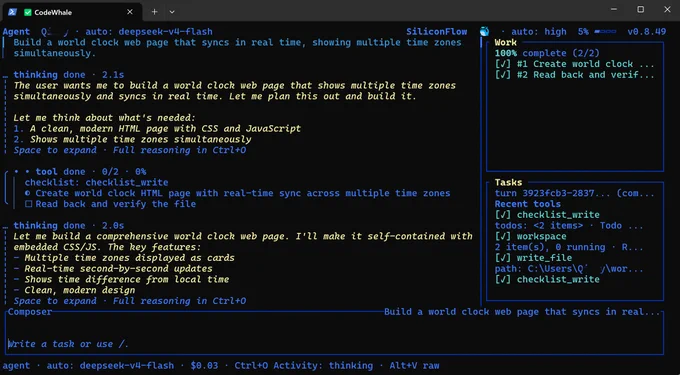Image resolution: width=680 pixels, height=375 pixels.
Task: Click '100% complete (2/2)' progress text
Action: (547, 53)
